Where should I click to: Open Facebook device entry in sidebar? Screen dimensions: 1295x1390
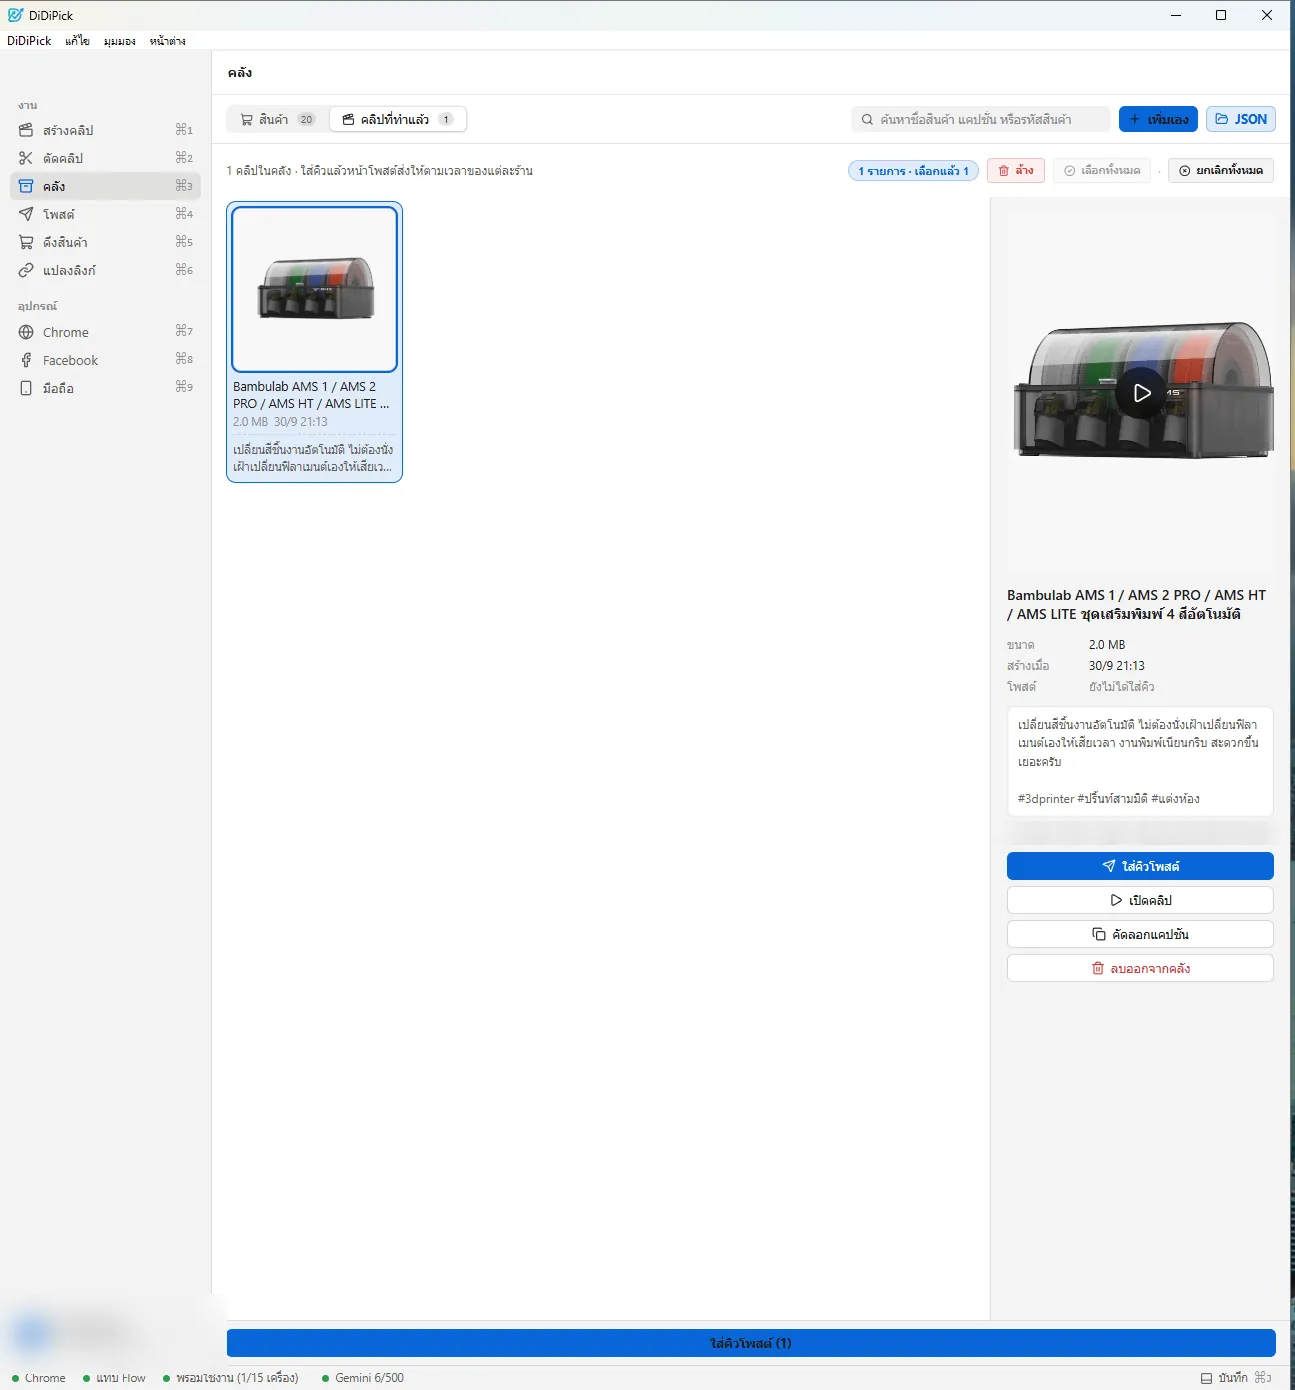click(105, 360)
